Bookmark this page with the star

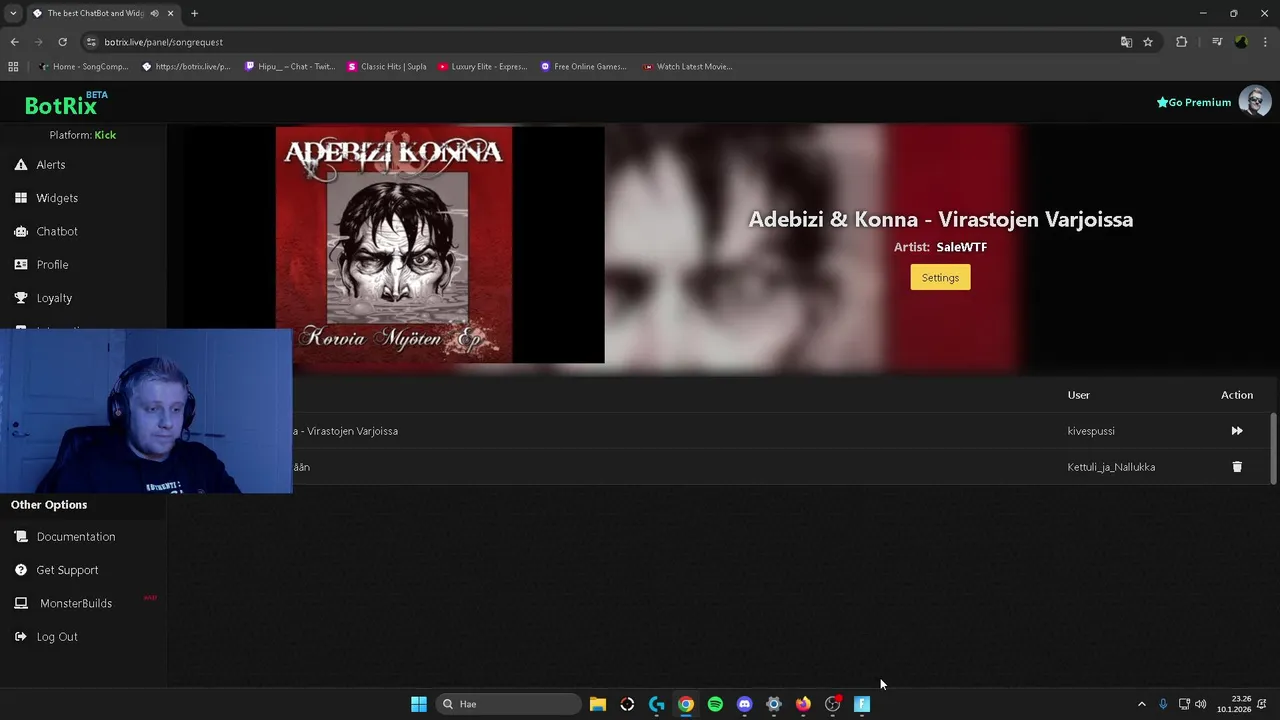click(x=1148, y=42)
